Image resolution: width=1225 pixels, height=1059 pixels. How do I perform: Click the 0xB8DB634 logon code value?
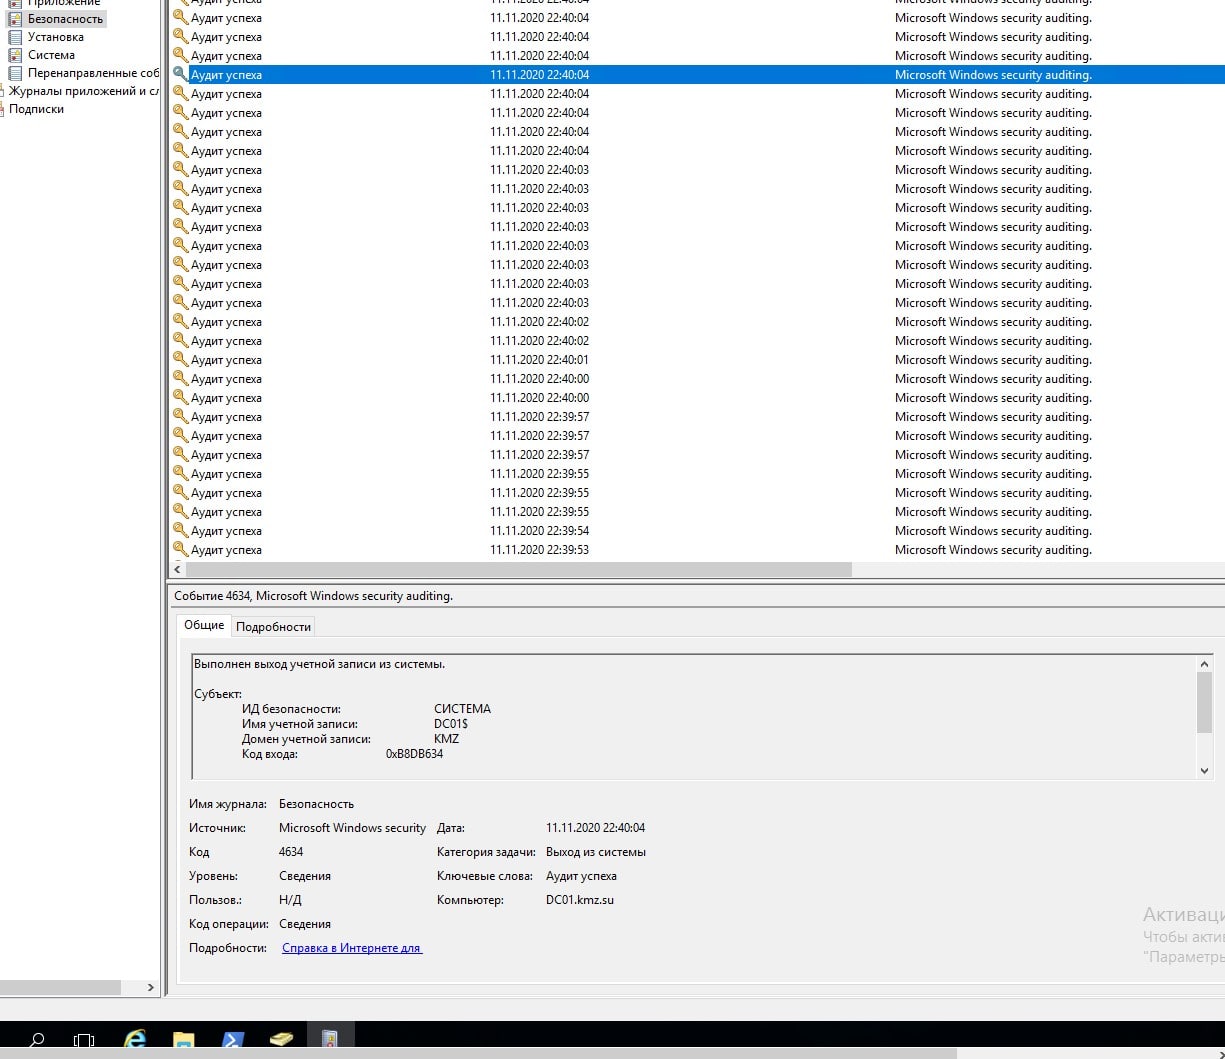(x=414, y=754)
